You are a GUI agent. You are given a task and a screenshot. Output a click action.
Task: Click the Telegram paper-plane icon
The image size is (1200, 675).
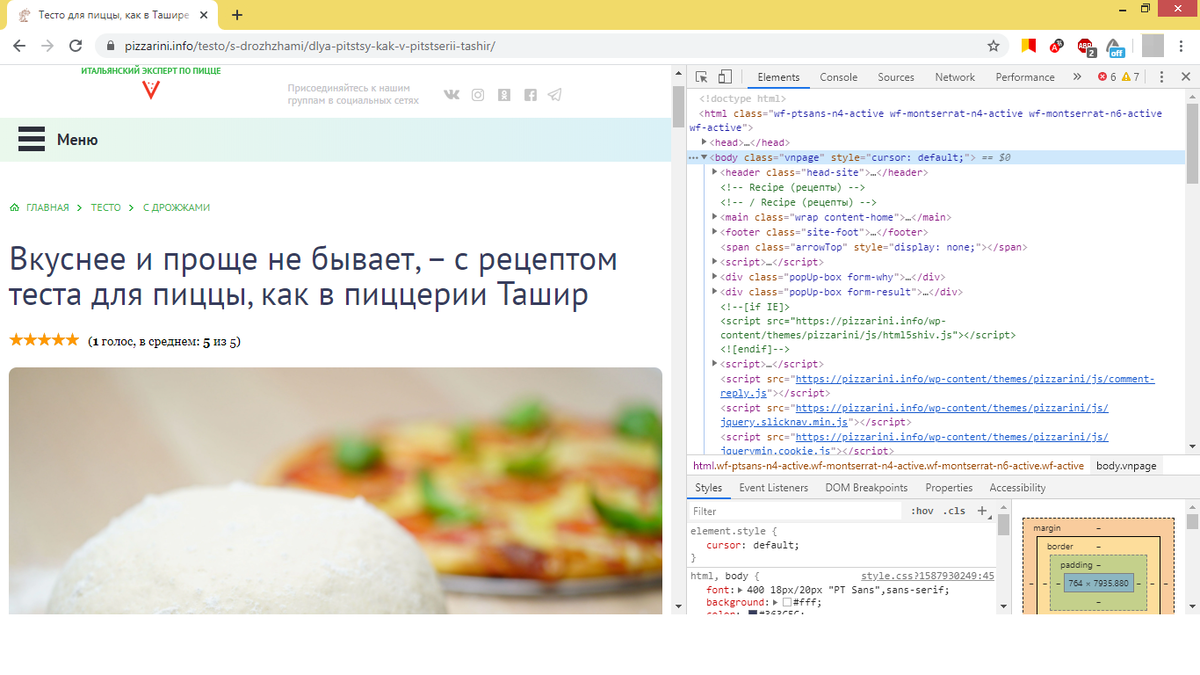point(555,95)
